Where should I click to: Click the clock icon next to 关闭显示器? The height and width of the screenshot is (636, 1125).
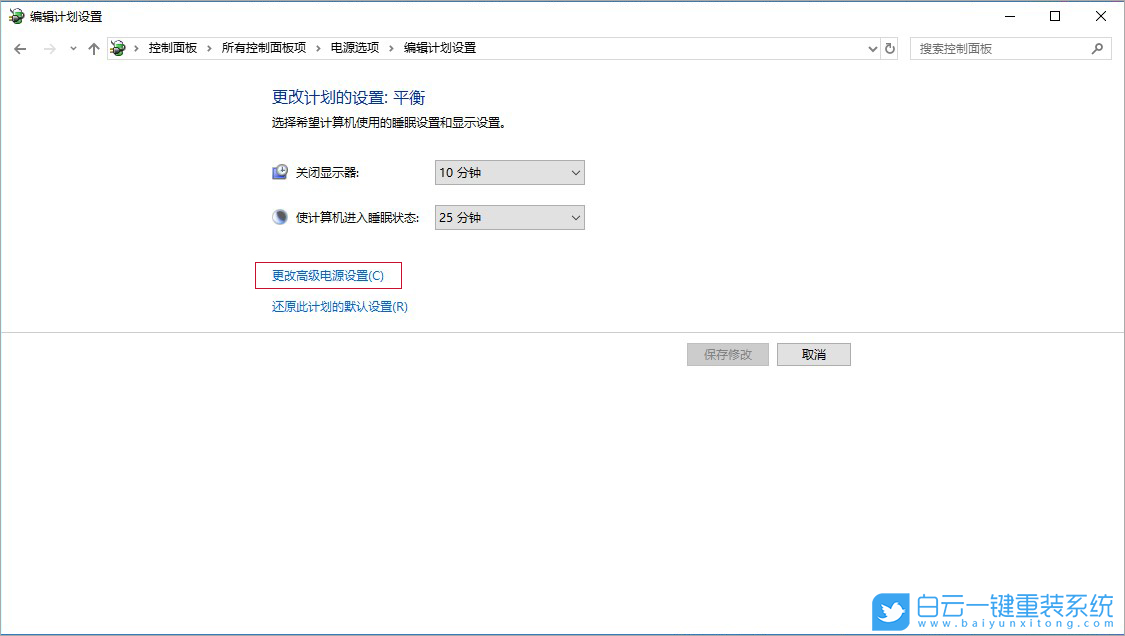[x=280, y=171]
